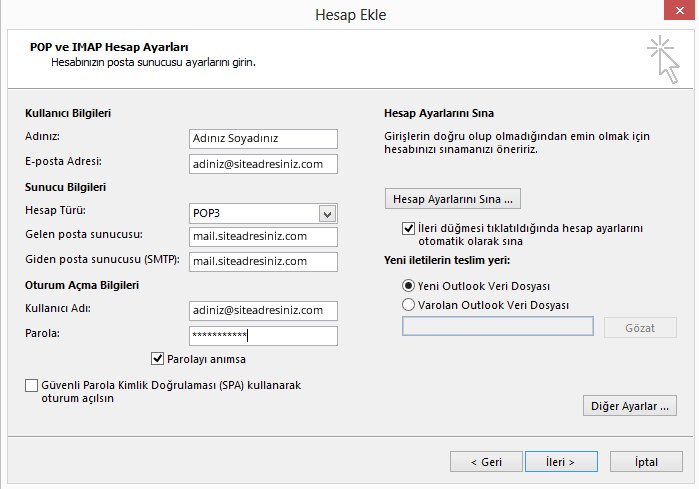This screenshot has height=489, width=699.
Task: Click the E-posta Adresi input field
Action: point(263,164)
